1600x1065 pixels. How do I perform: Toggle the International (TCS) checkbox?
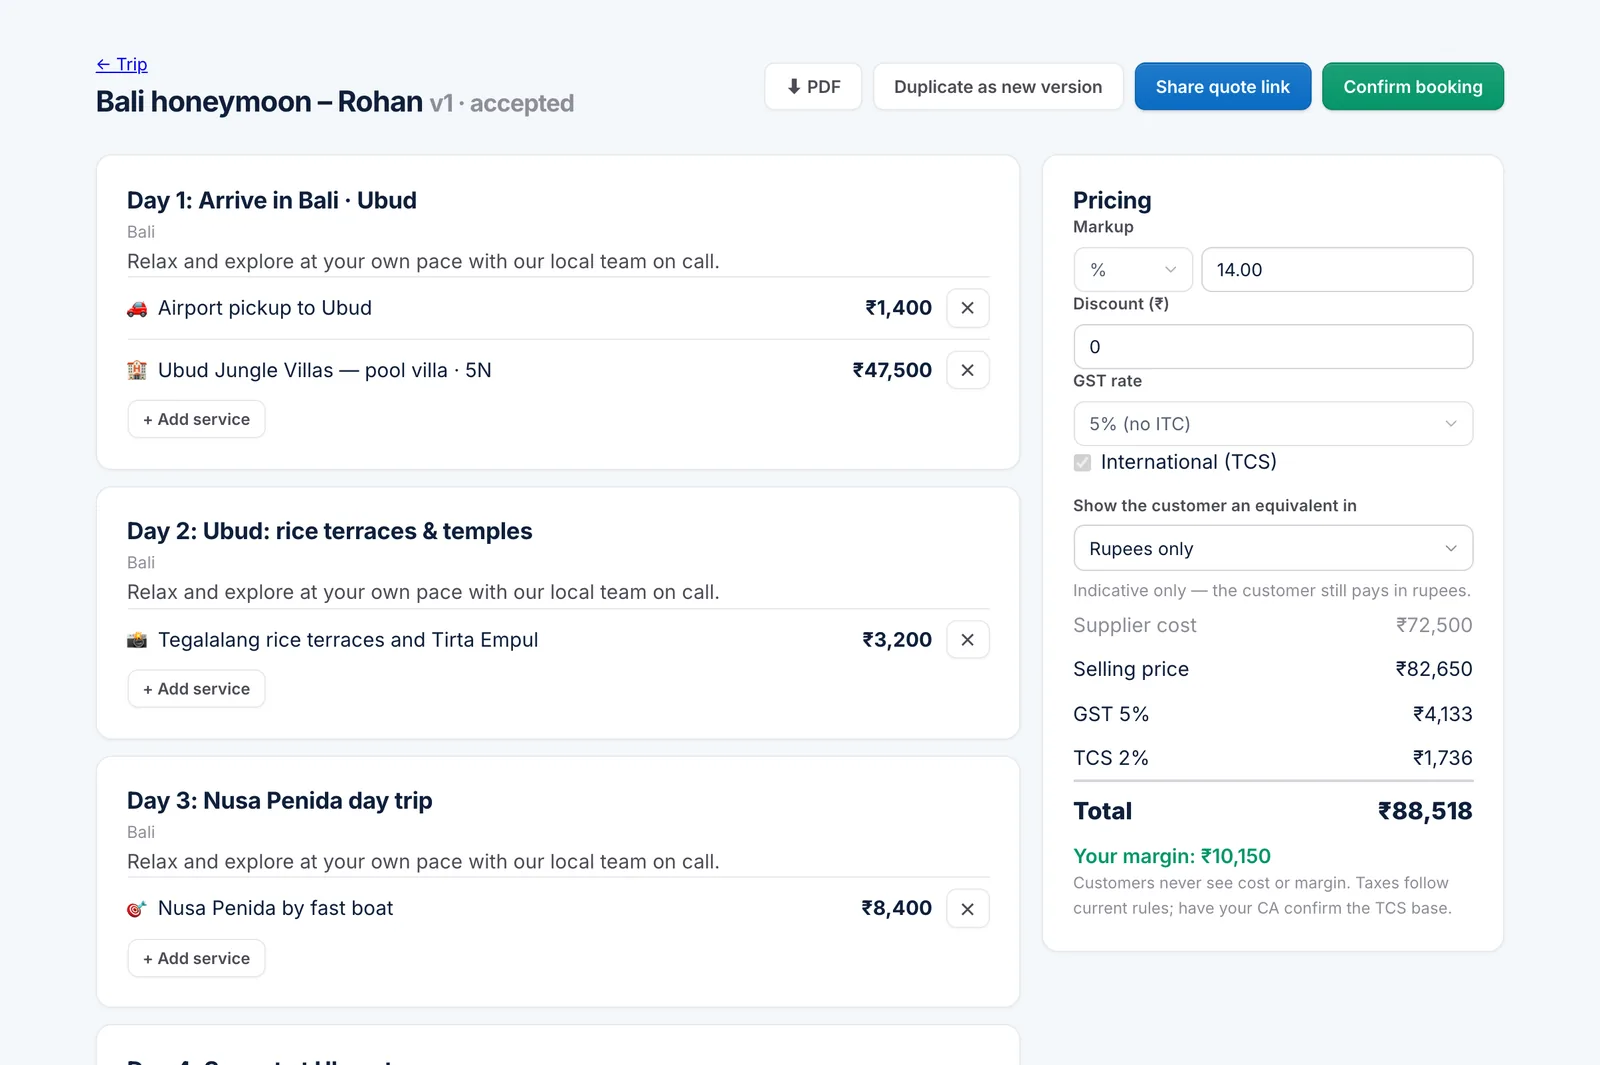point(1082,462)
